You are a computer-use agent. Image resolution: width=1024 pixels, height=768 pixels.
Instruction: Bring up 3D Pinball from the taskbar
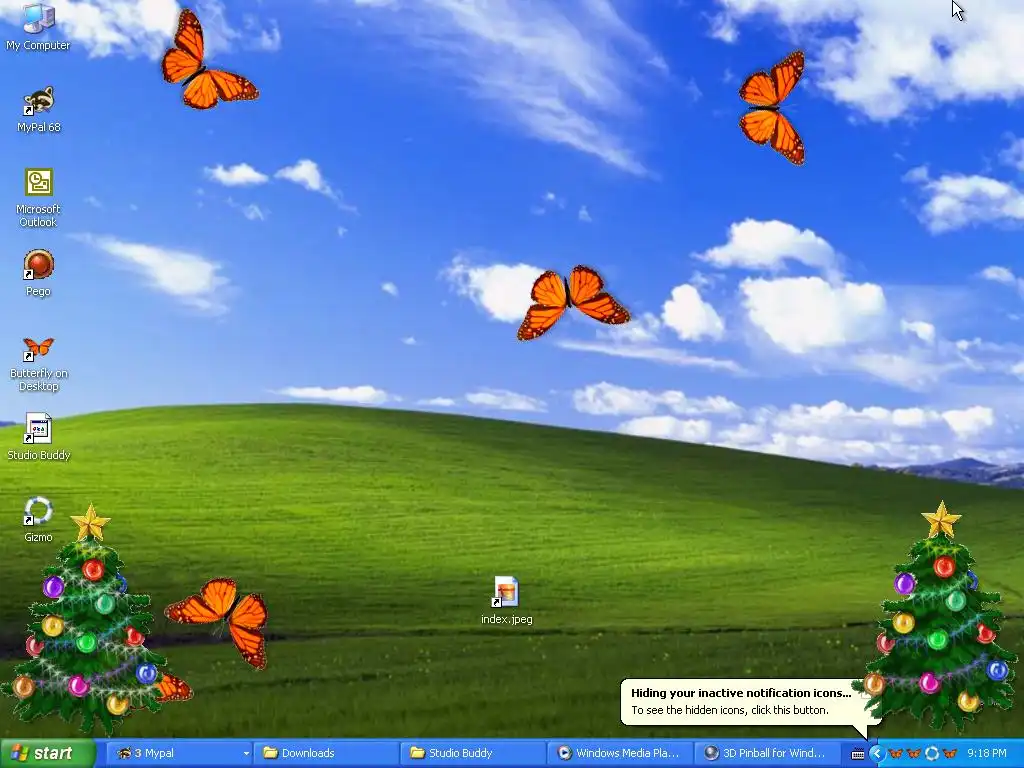(767, 753)
